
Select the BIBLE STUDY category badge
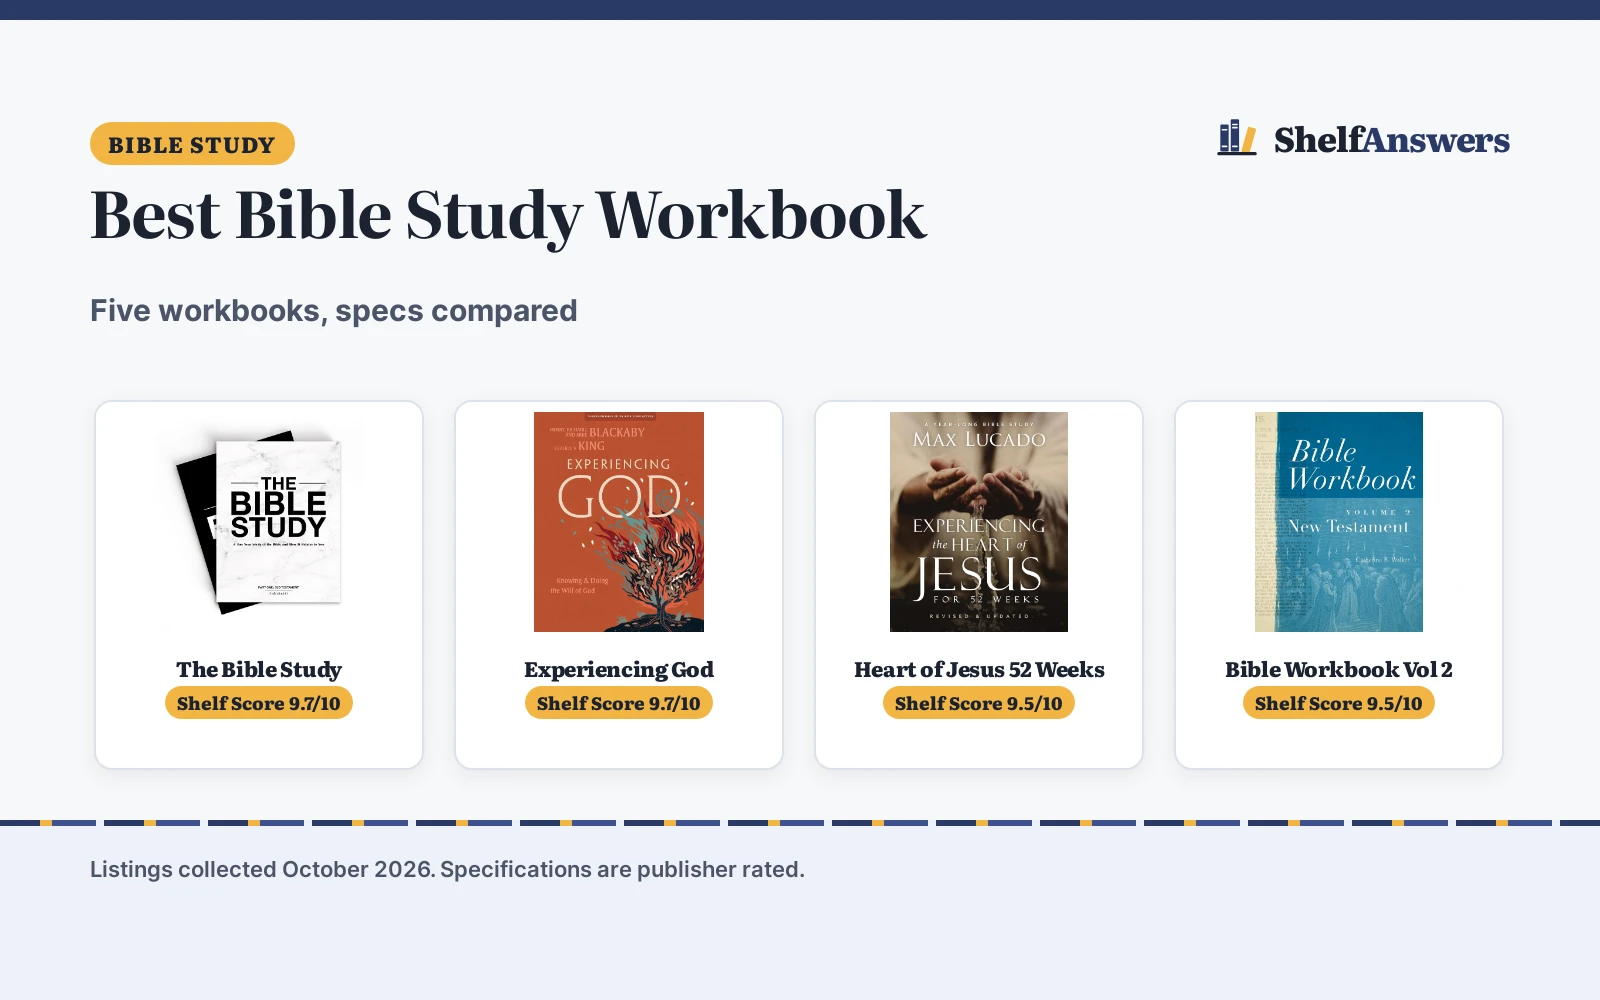tap(192, 144)
